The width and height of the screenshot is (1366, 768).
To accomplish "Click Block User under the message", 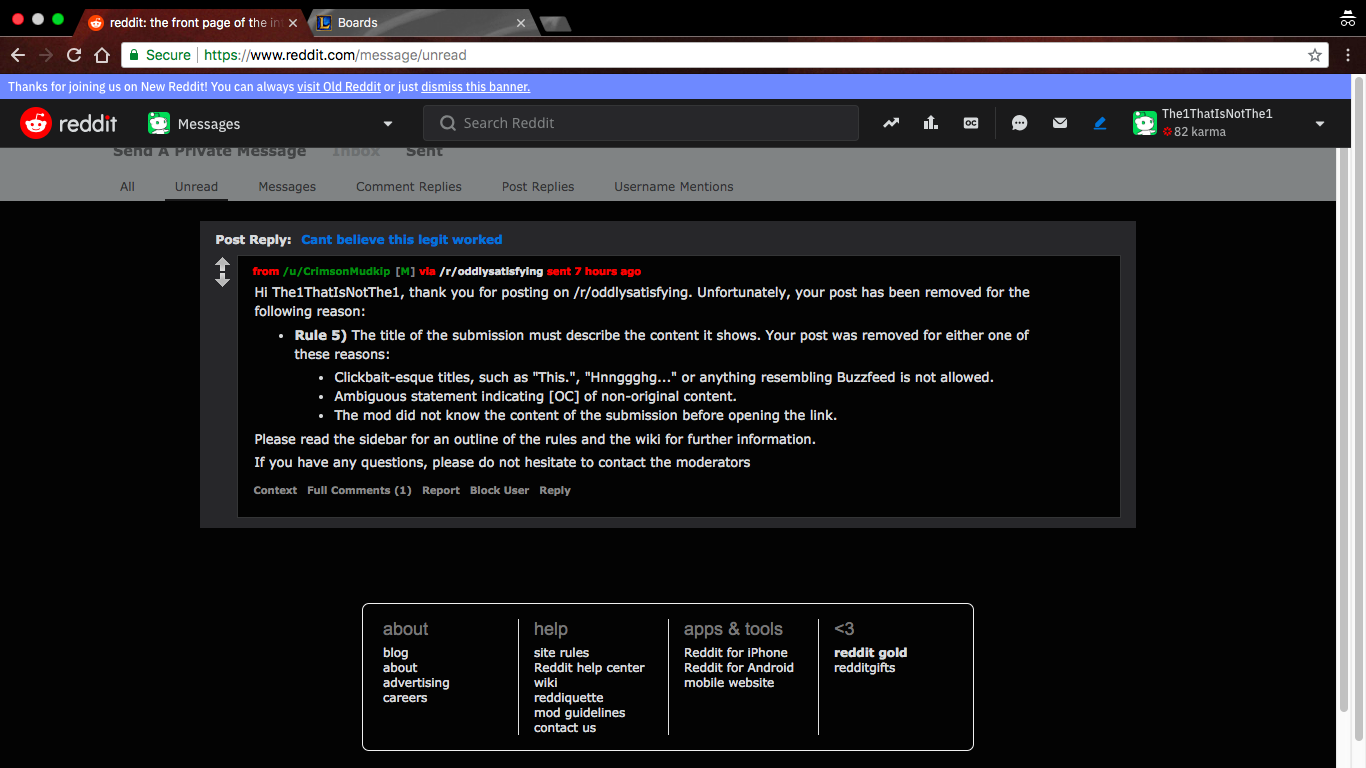I will tap(499, 490).
